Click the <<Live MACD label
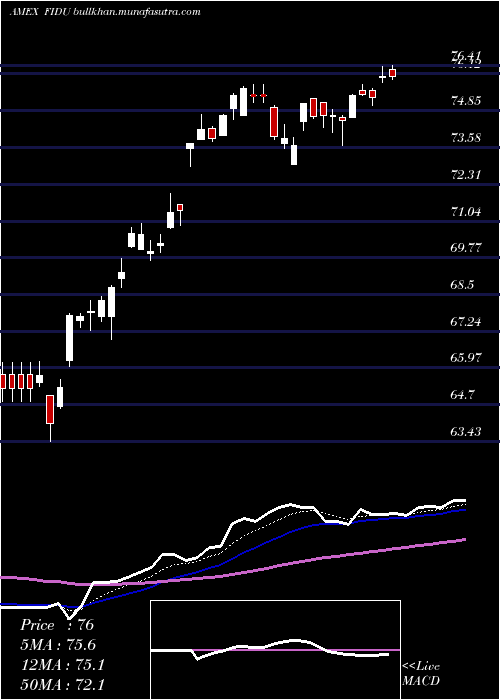 click(x=421, y=674)
